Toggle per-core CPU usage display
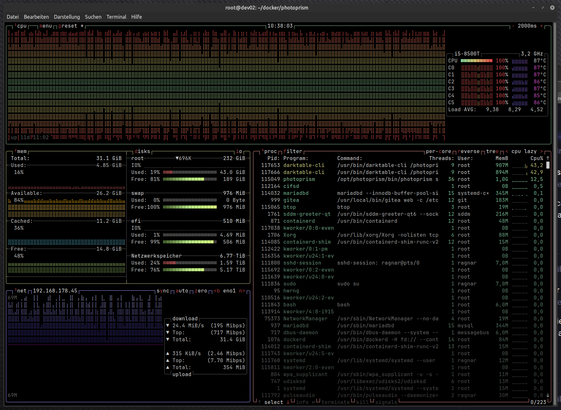 (x=438, y=151)
